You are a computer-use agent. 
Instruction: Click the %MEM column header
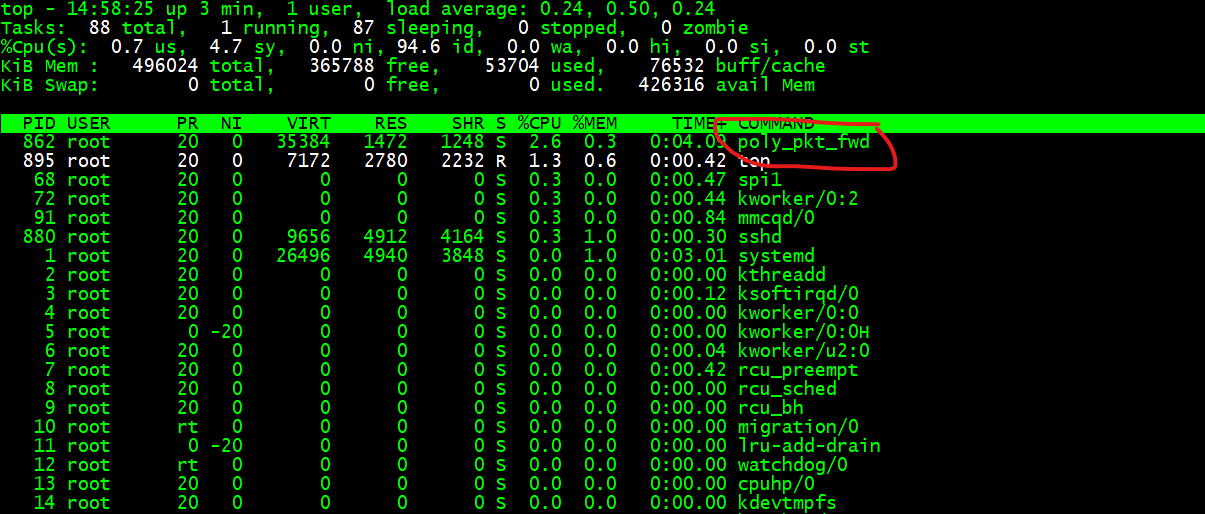[x=595, y=123]
